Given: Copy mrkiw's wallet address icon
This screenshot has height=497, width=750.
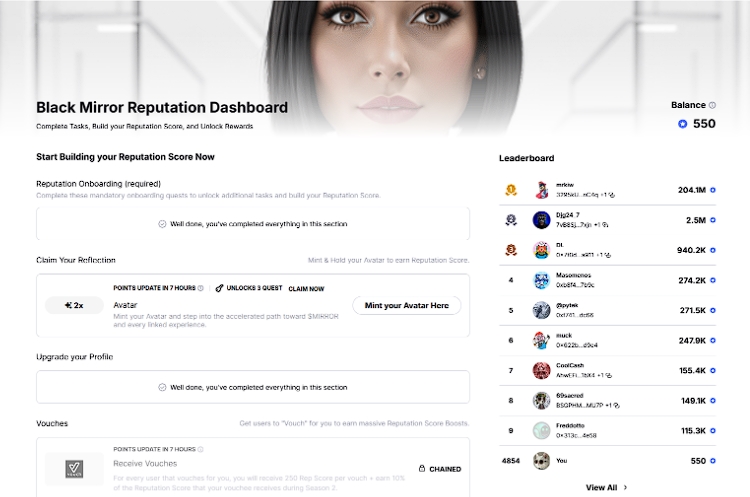Looking at the screenshot, I should tap(612, 195).
